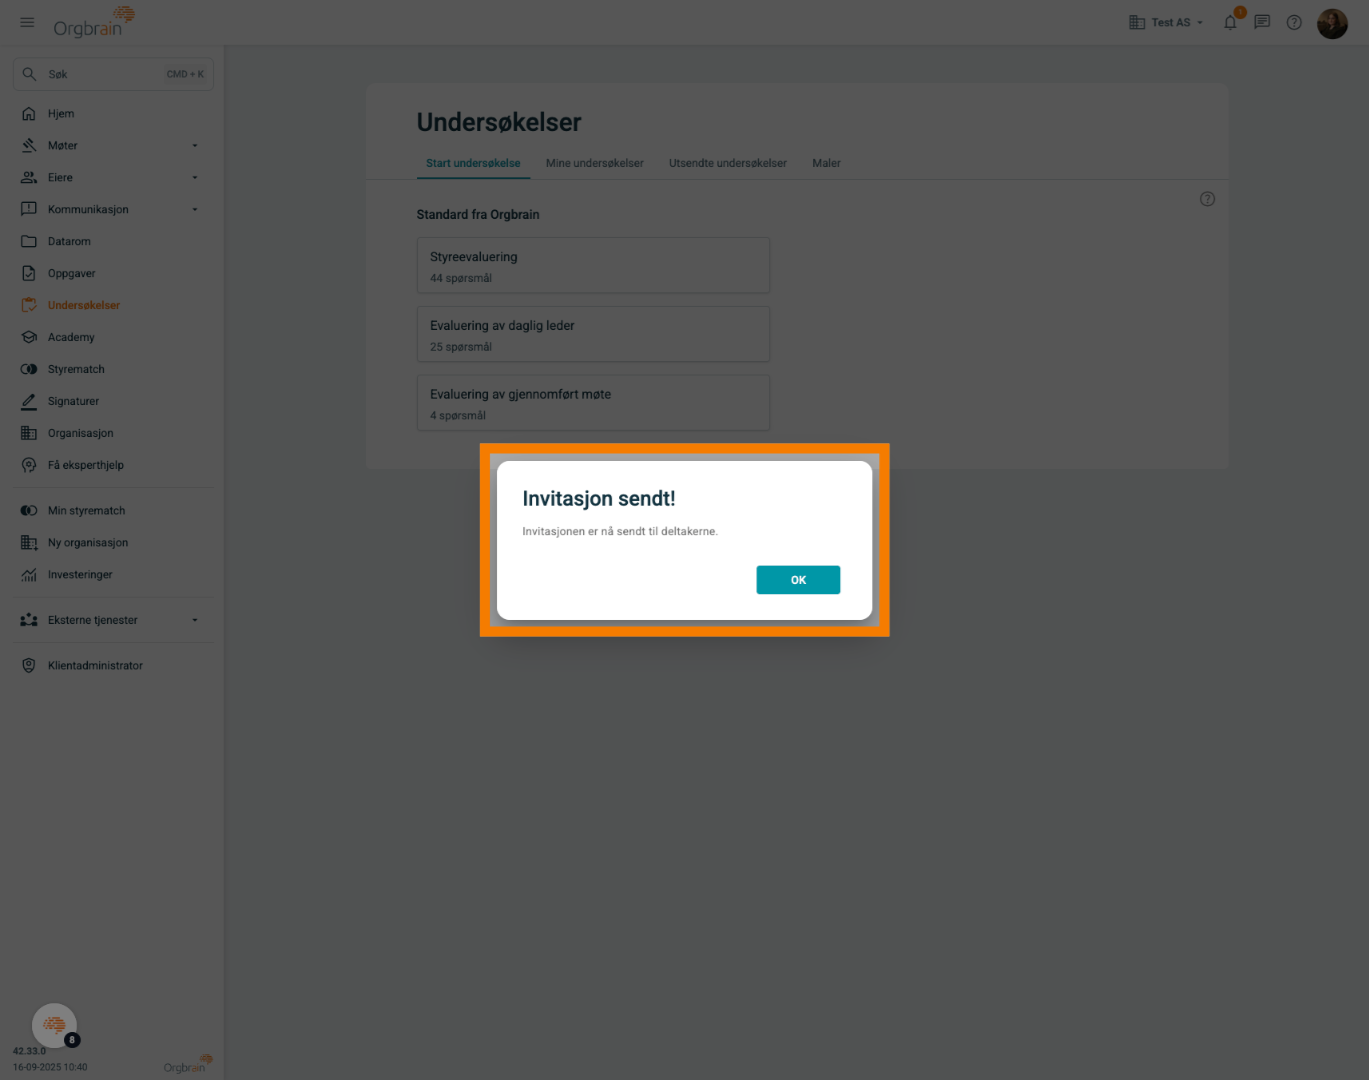The width and height of the screenshot is (1369, 1080).
Task: Click the floating Orgbrain assistant button
Action: click(x=54, y=1025)
